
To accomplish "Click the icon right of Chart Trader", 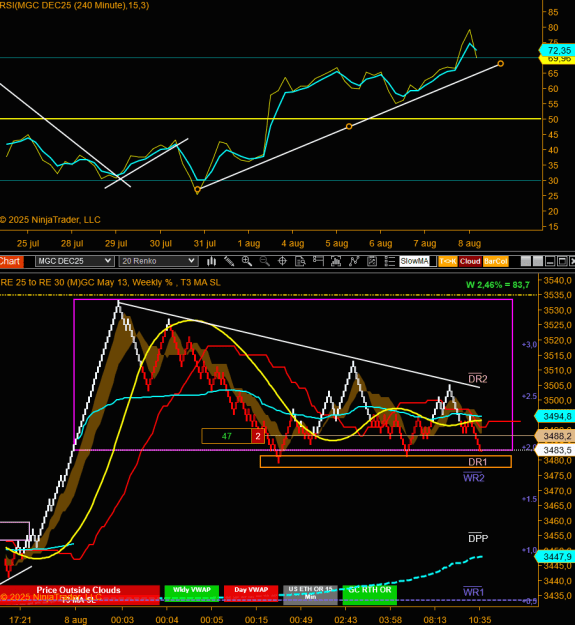I will (336, 261).
